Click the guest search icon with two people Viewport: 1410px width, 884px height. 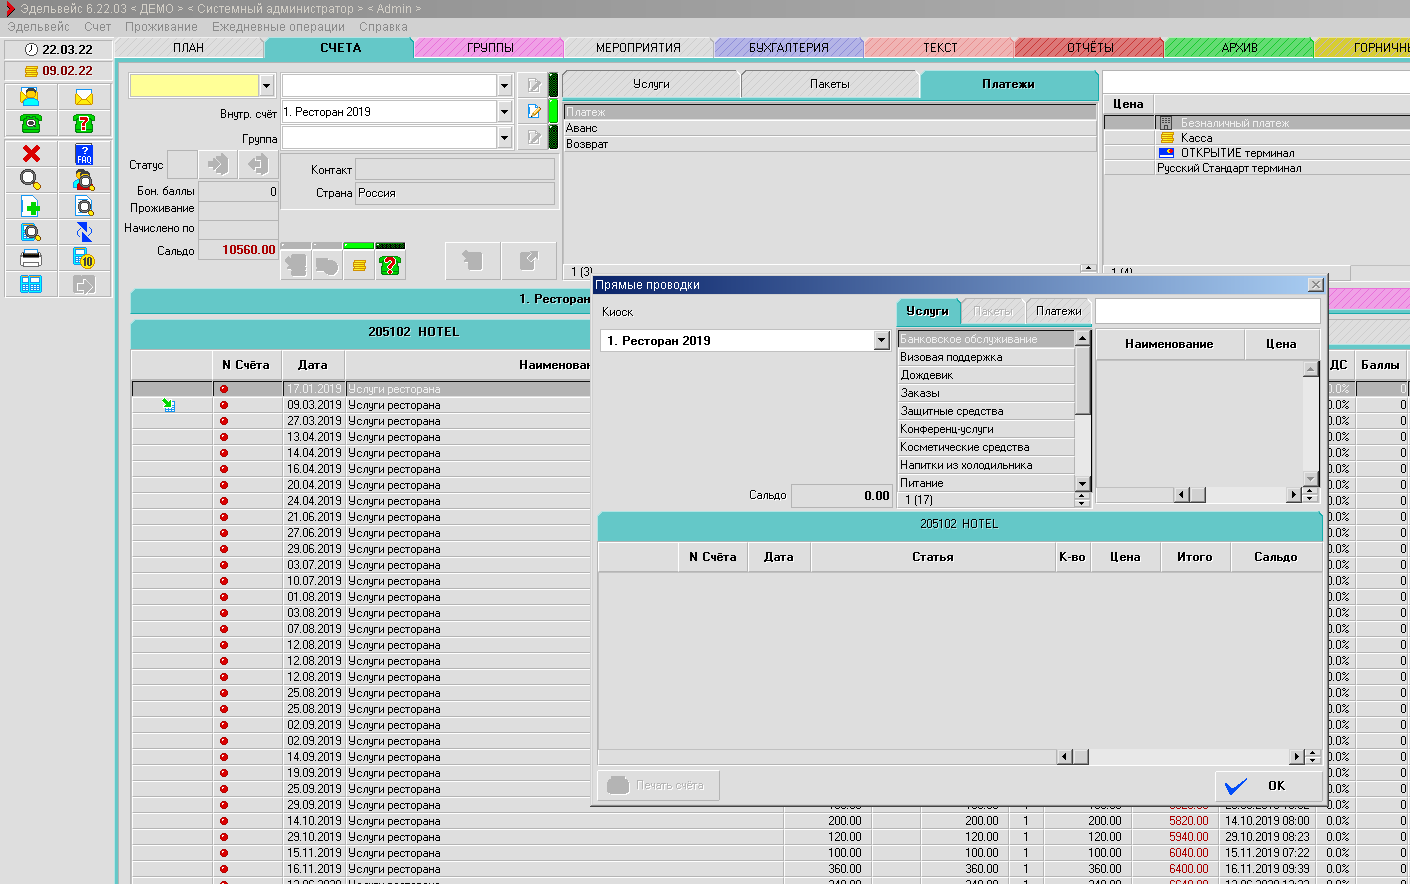[x=84, y=180]
